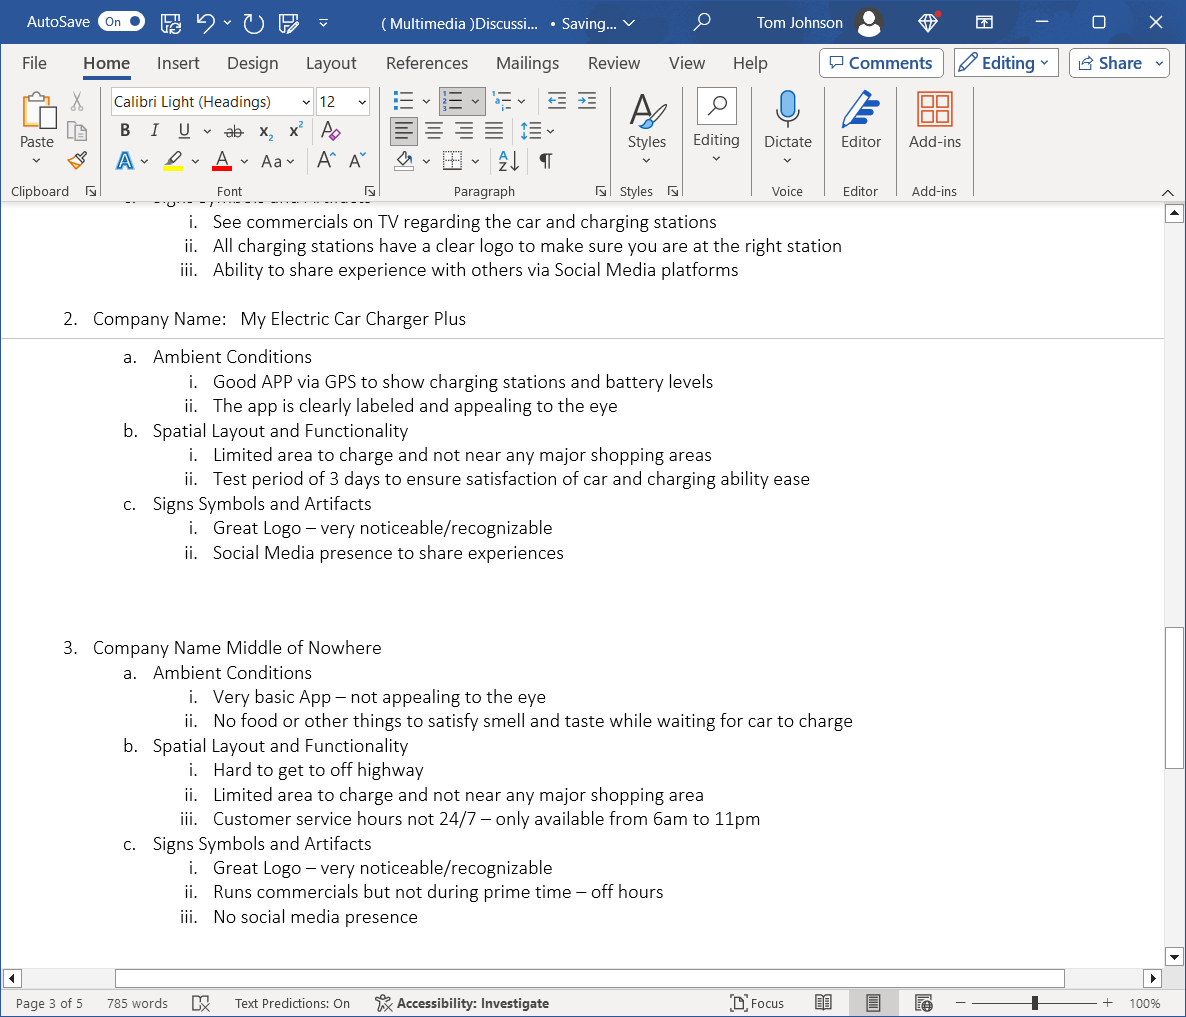
Task: Show or hide paragraph marks
Action: [x=545, y=160]
